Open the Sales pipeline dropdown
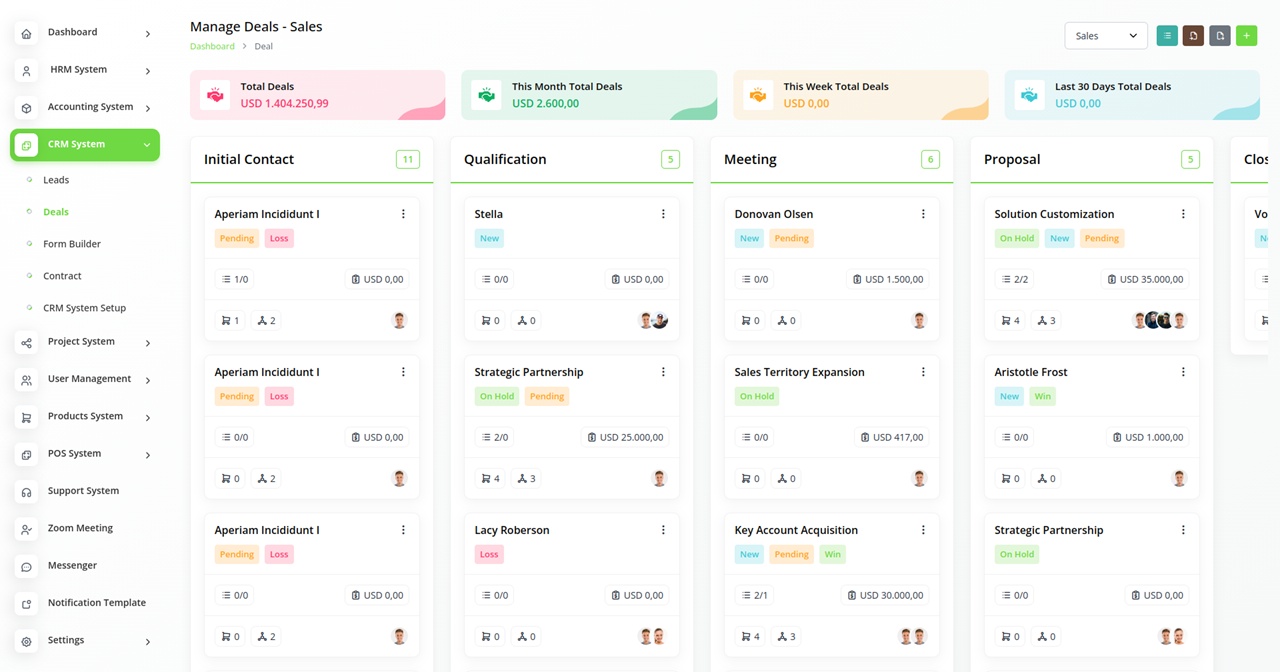The image size is (1280, 672). coord(1105,36)
